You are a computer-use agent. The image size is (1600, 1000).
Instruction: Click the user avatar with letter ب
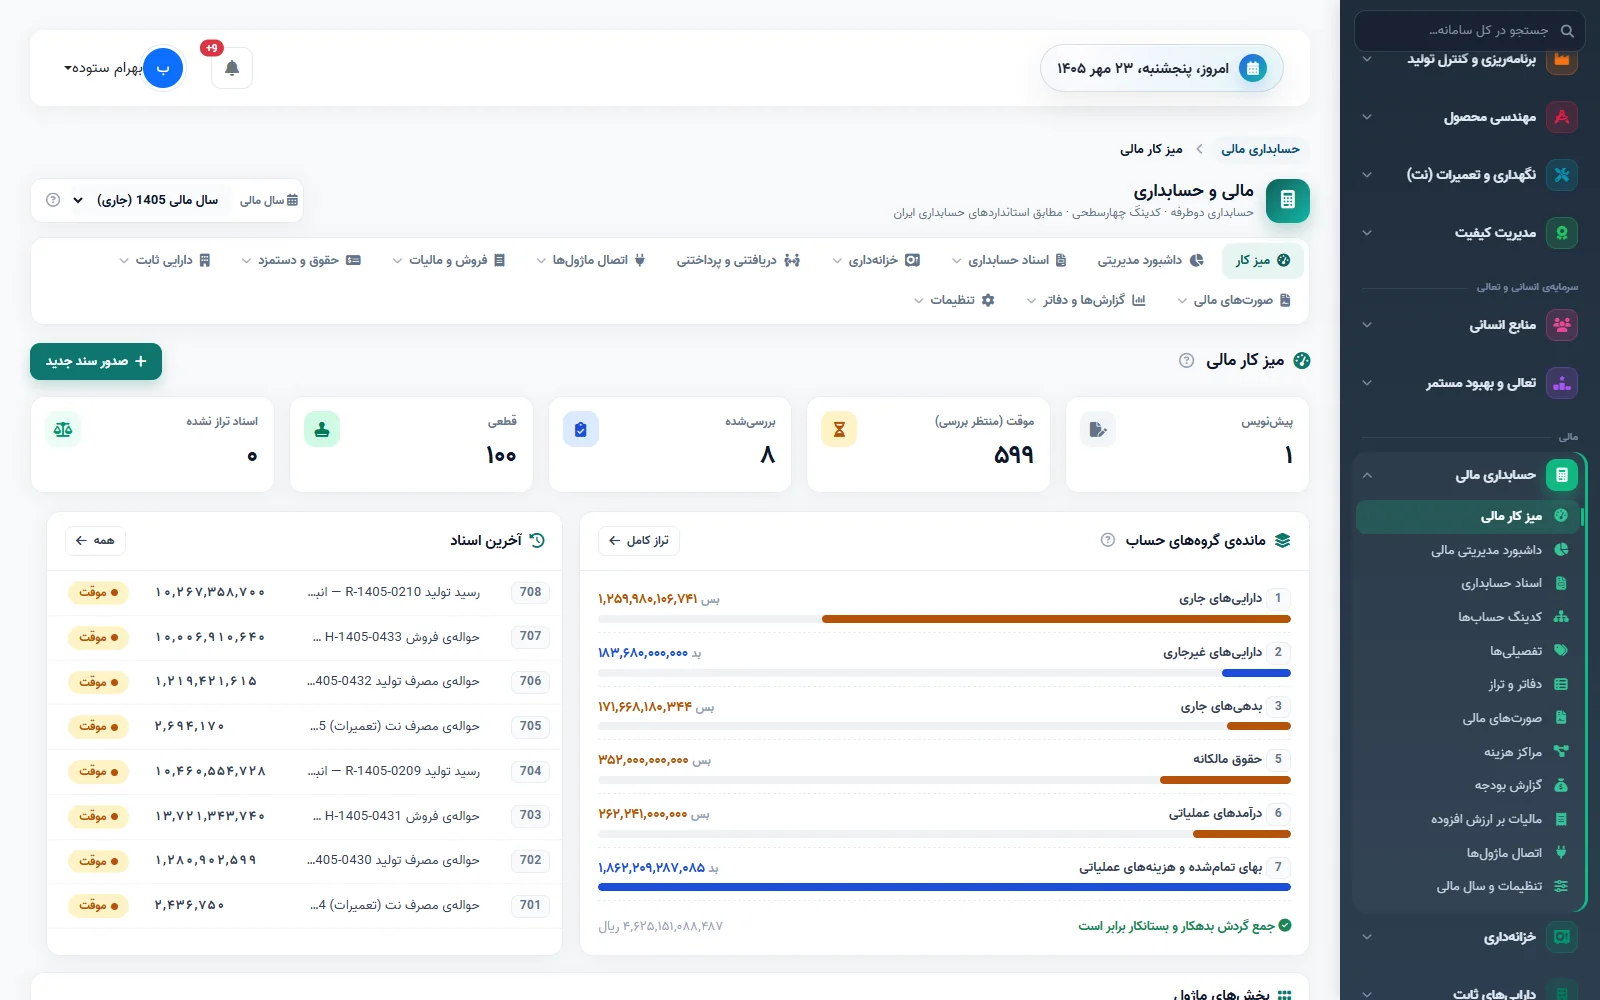coord(163,68)
